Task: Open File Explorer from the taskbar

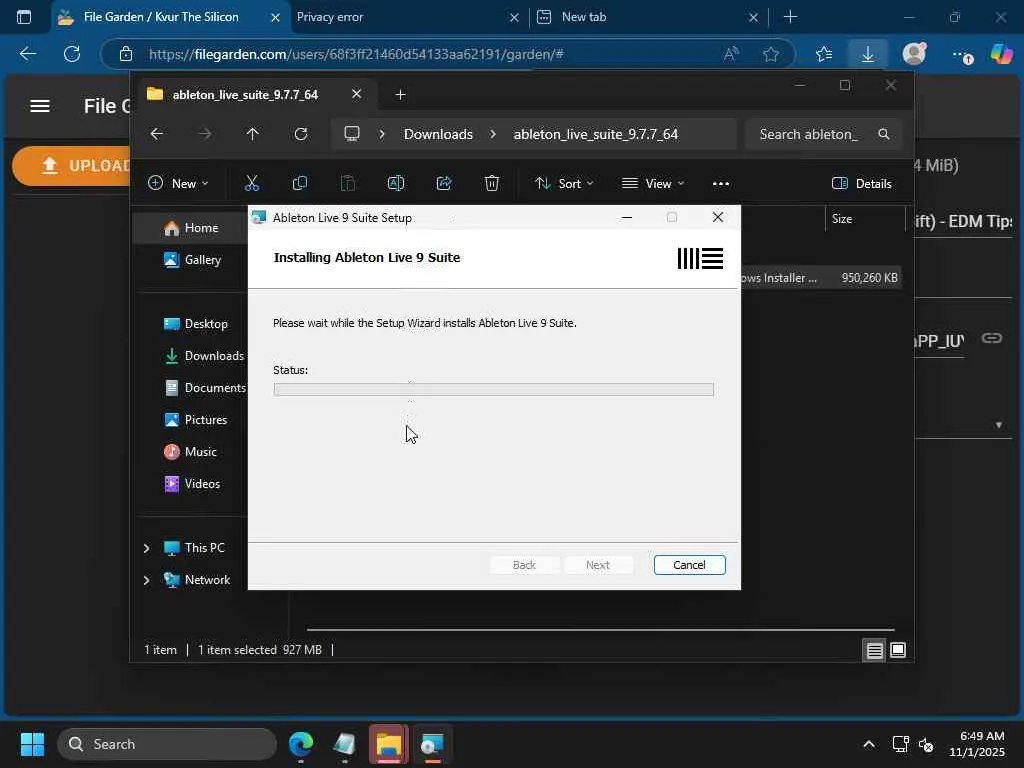Action: 389,744
